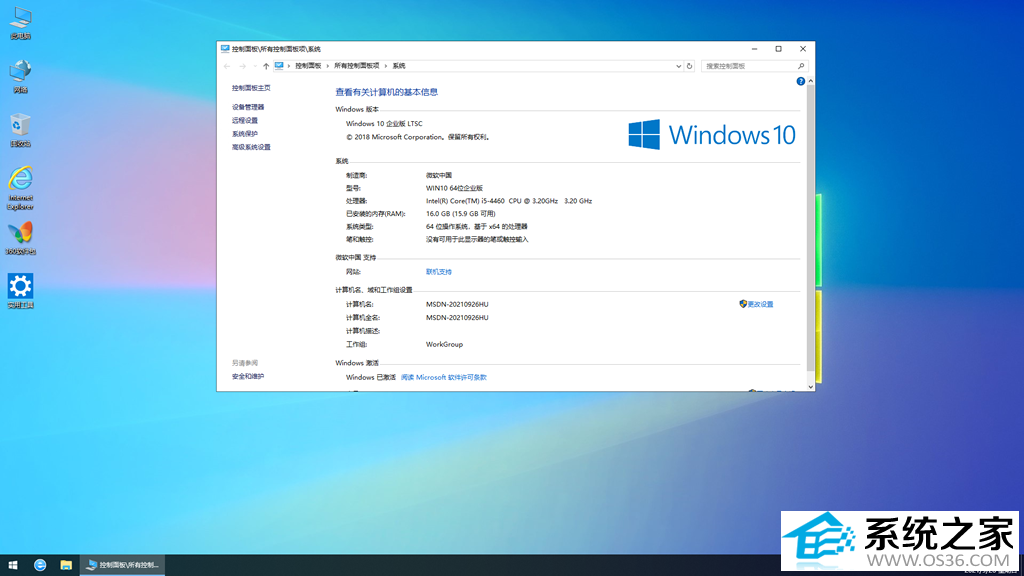Click the scrollbar up arrow

pyautogui.click(x=810, y=81)
